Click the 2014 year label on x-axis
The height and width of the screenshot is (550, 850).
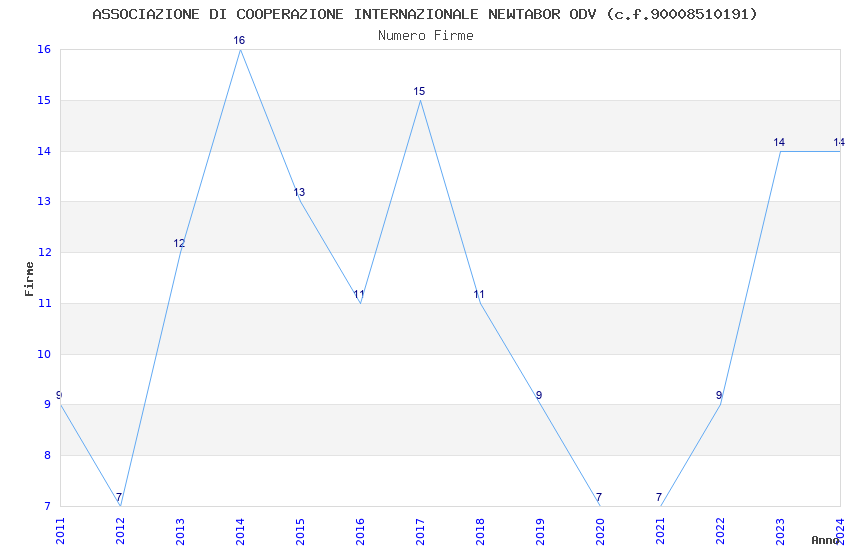pyautogui.click(x=240, y=531)
